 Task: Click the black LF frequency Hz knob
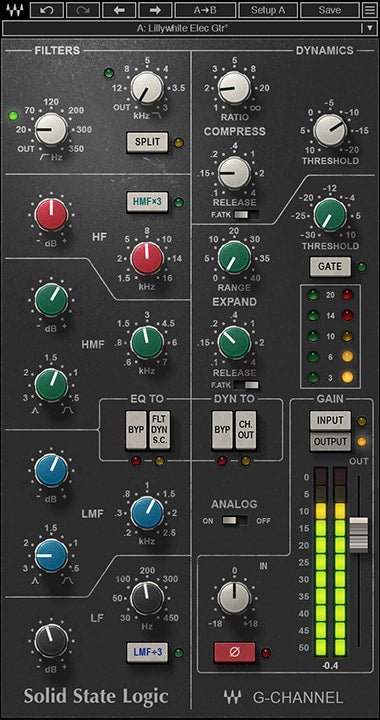click(147, 597)
